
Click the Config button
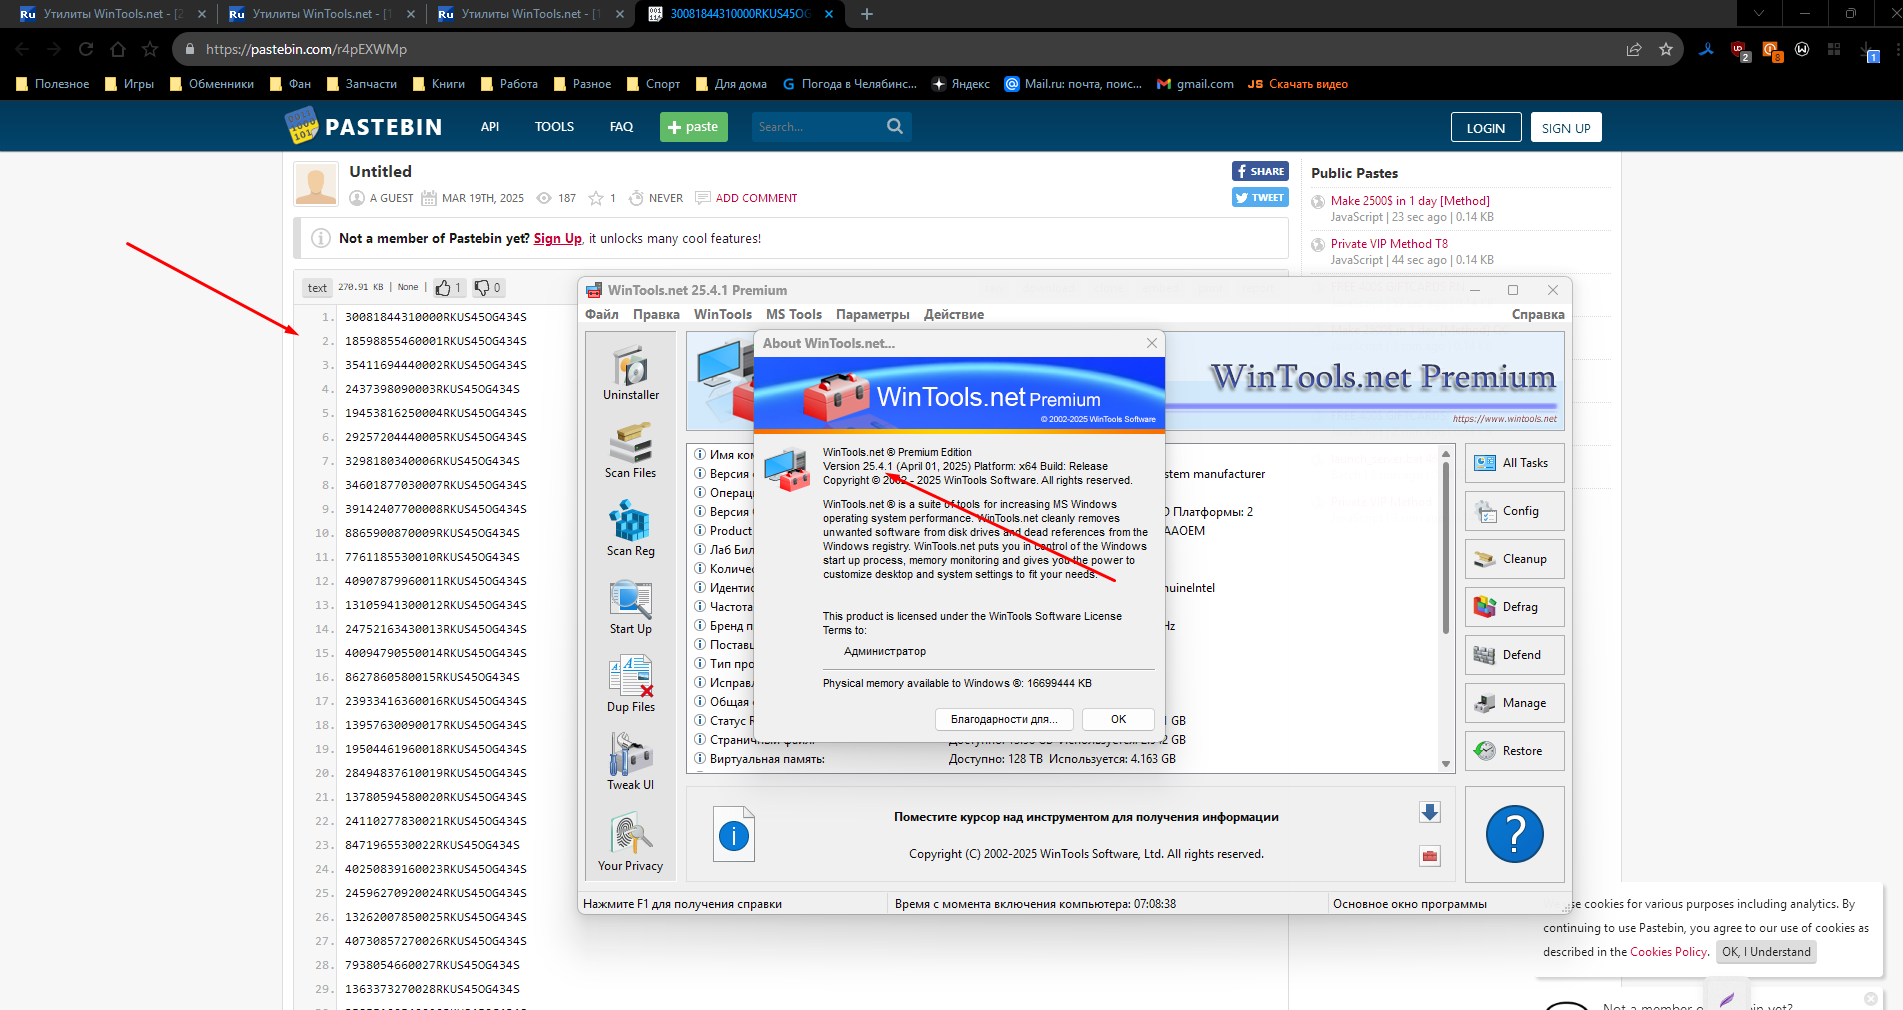pos(1515,511)
